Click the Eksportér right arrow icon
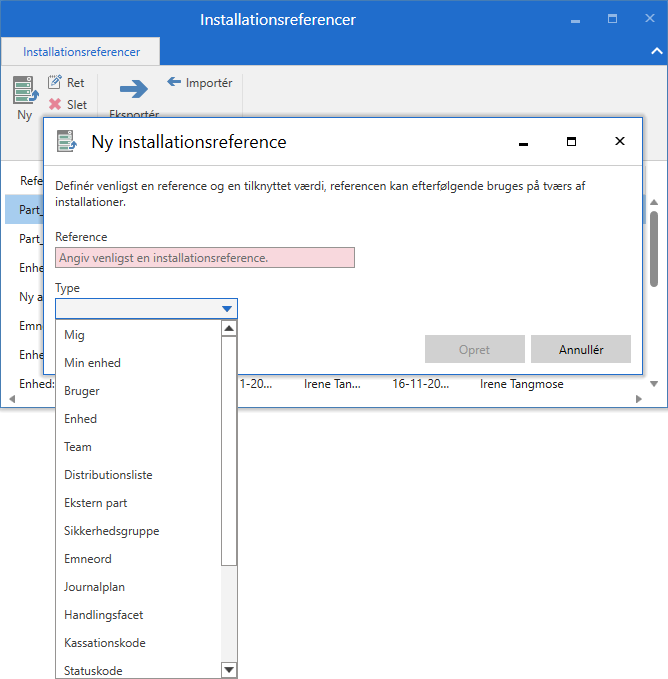 [x=134, y=89]
